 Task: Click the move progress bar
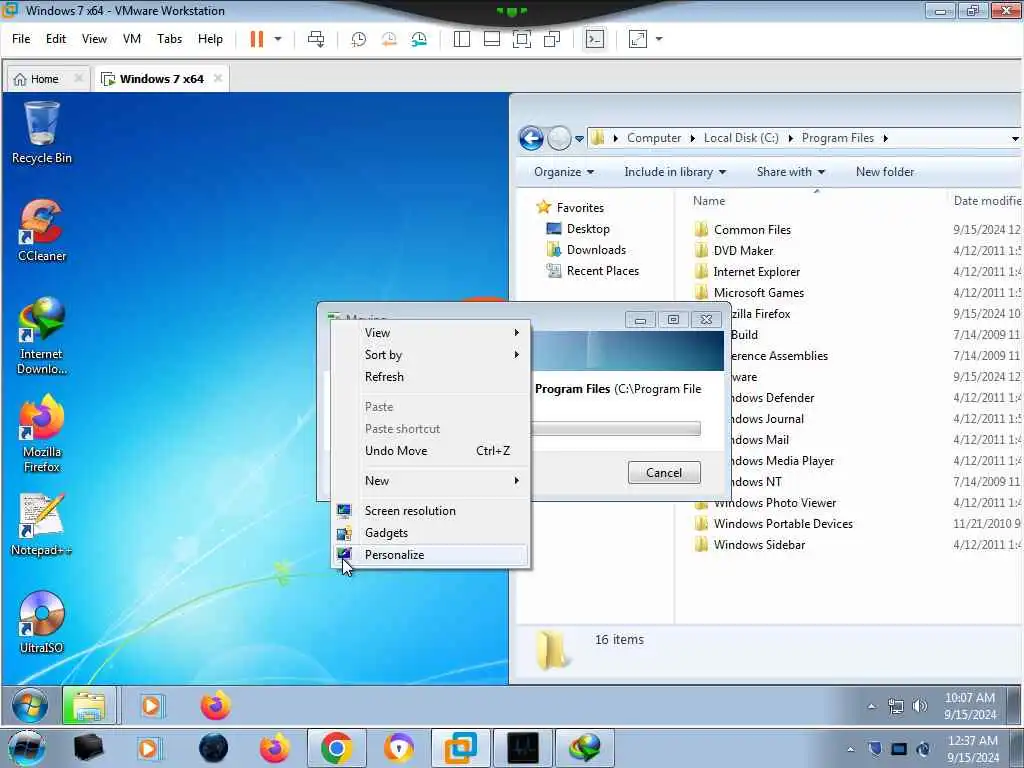coord(616,428)
